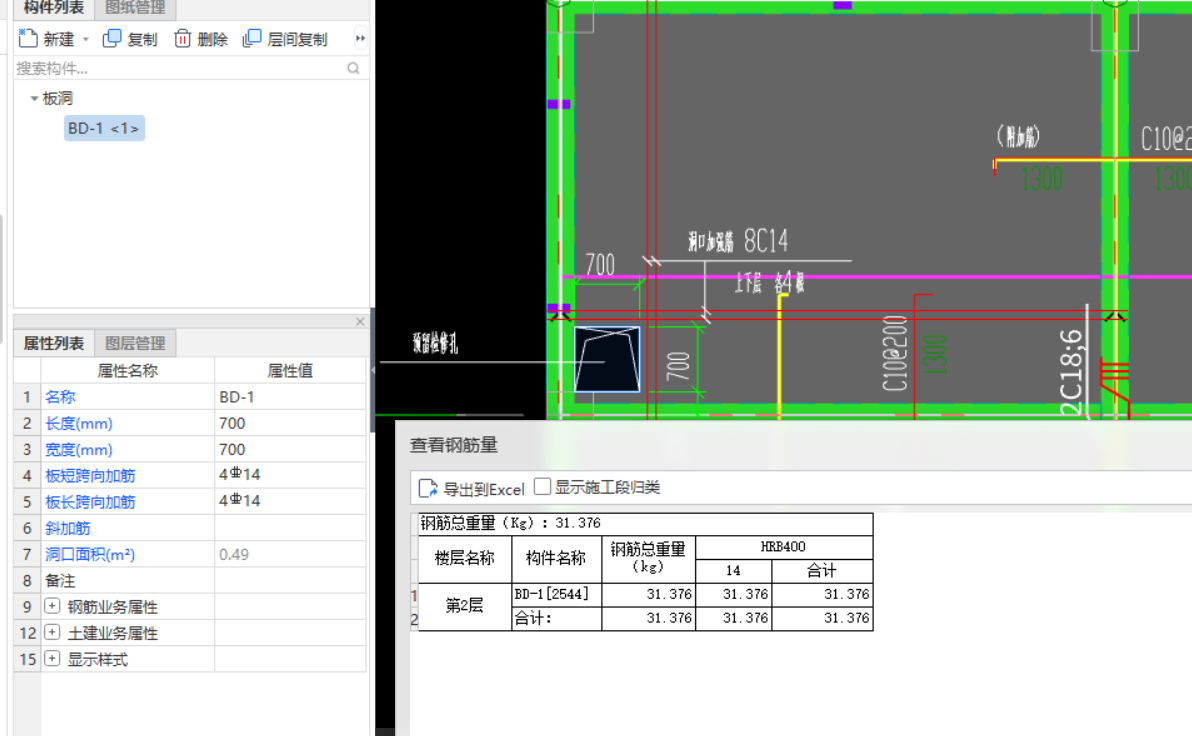Enable 显示施工段归类 checkbox
Image resolution: width=1192 pixels, height=736 pixels.
(x=542, y=487)
